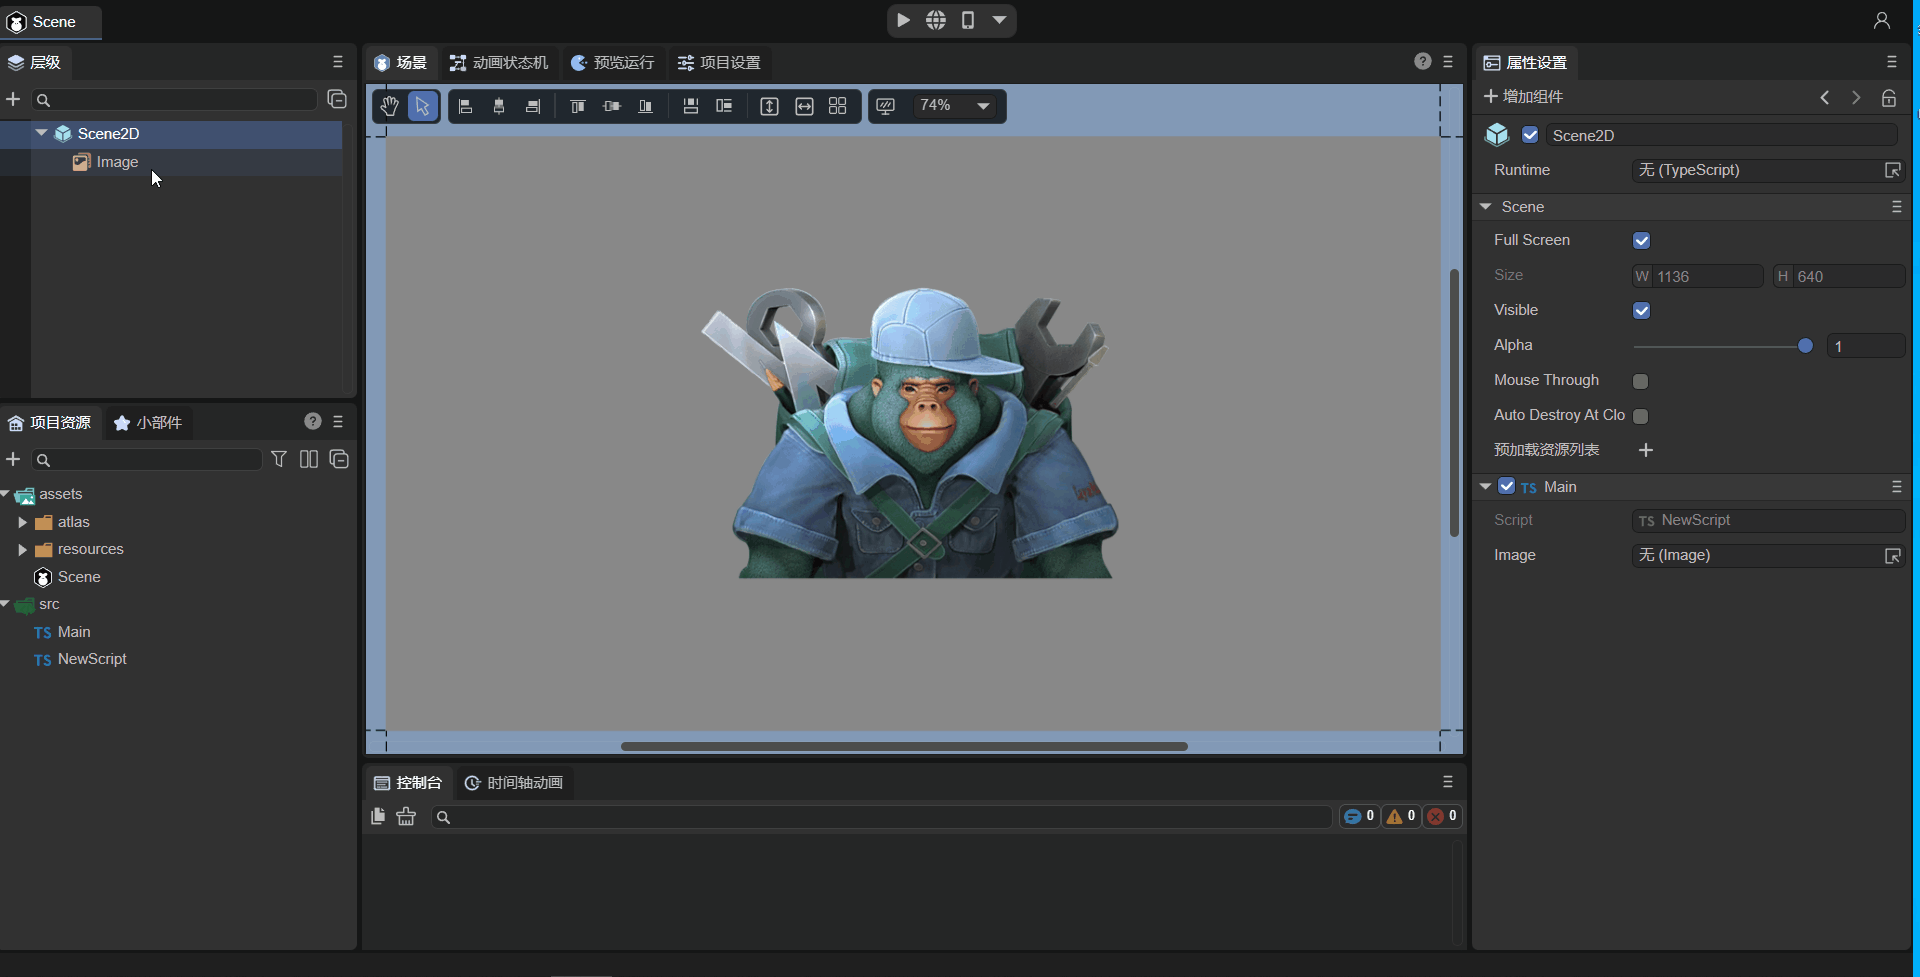Open the 74% zoom dropdown
The image size is (1920, 977).
coord(983,106)
